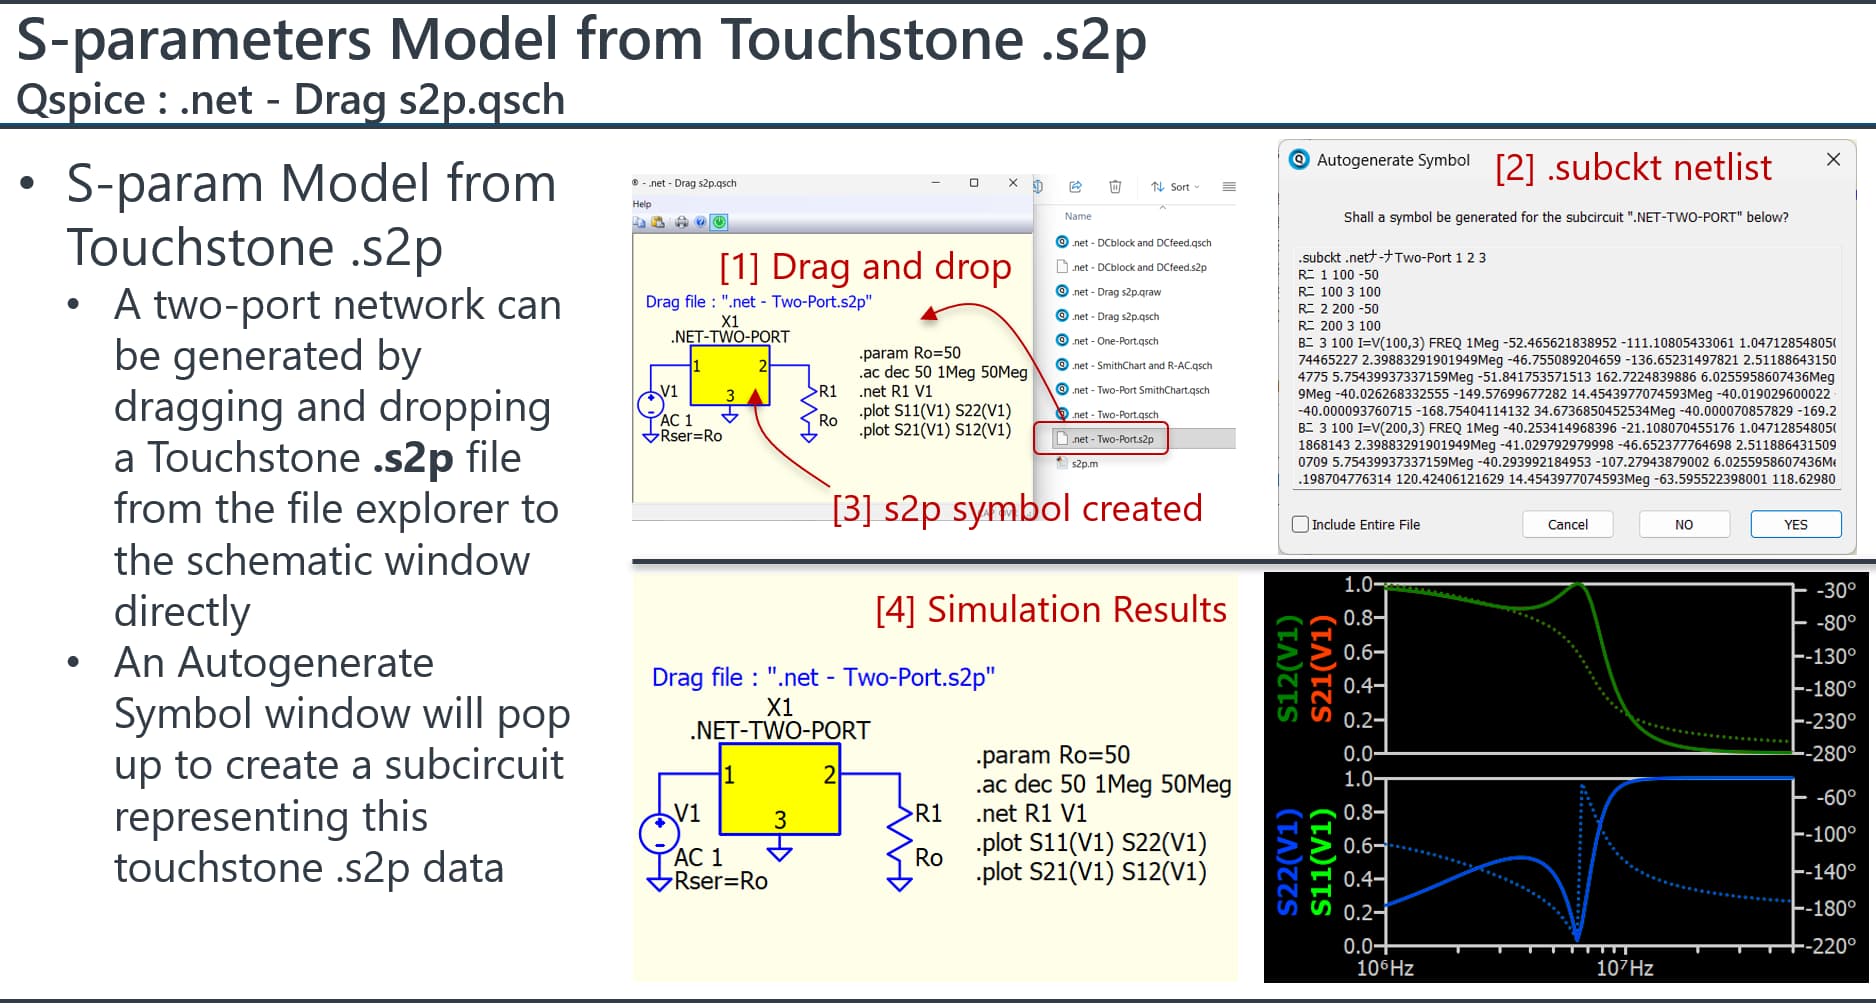
Task: Click the green Run simulation toolbar icon
Action: [x=719, y=222]
